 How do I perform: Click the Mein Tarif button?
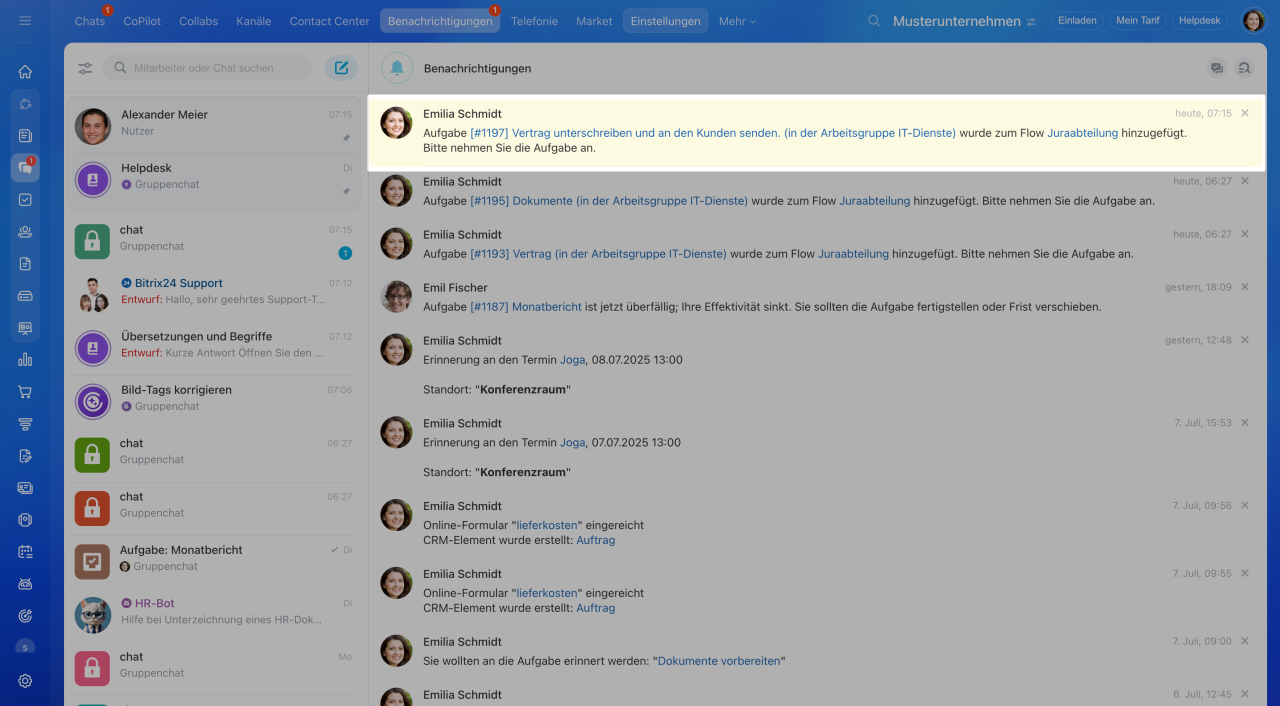1138,21
